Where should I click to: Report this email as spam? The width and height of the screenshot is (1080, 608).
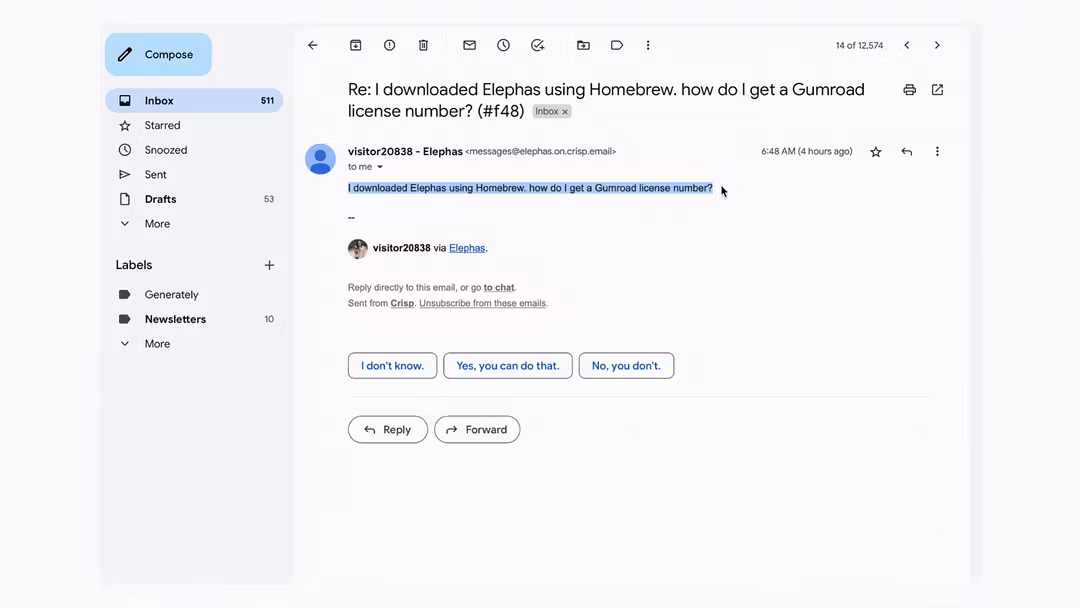coord(389,45)
